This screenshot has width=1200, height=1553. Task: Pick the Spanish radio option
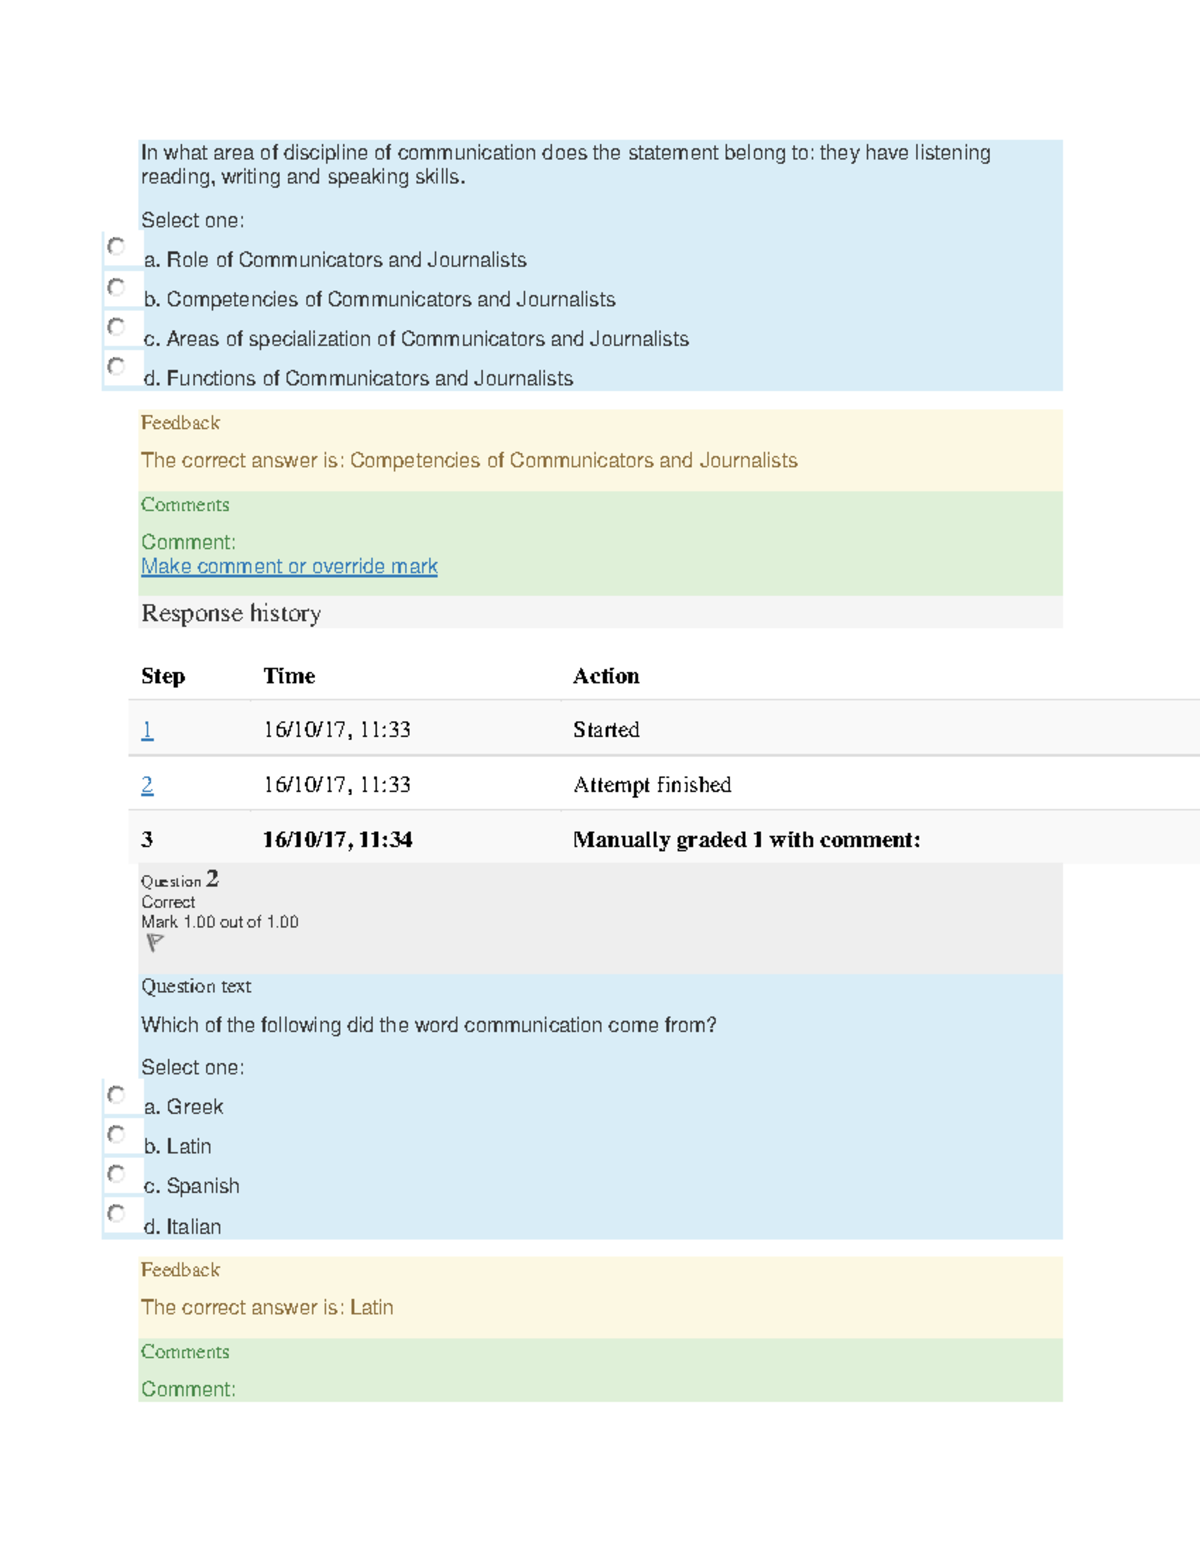click(116, 1173)
